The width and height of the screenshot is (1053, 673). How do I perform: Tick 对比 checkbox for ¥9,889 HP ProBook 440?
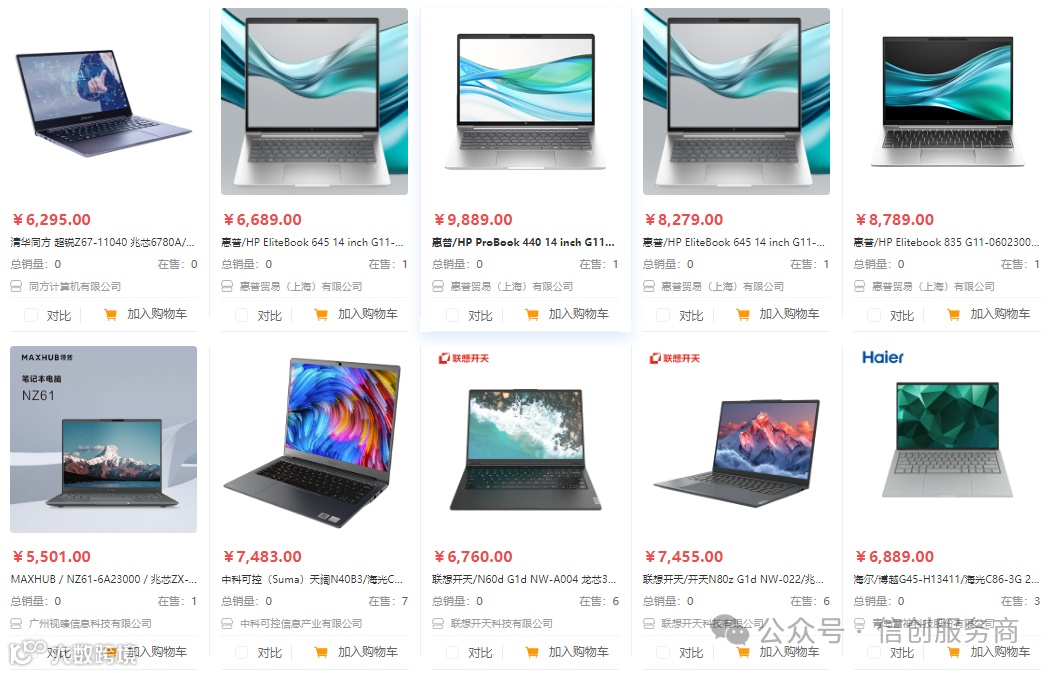click(x=453, y=315)
